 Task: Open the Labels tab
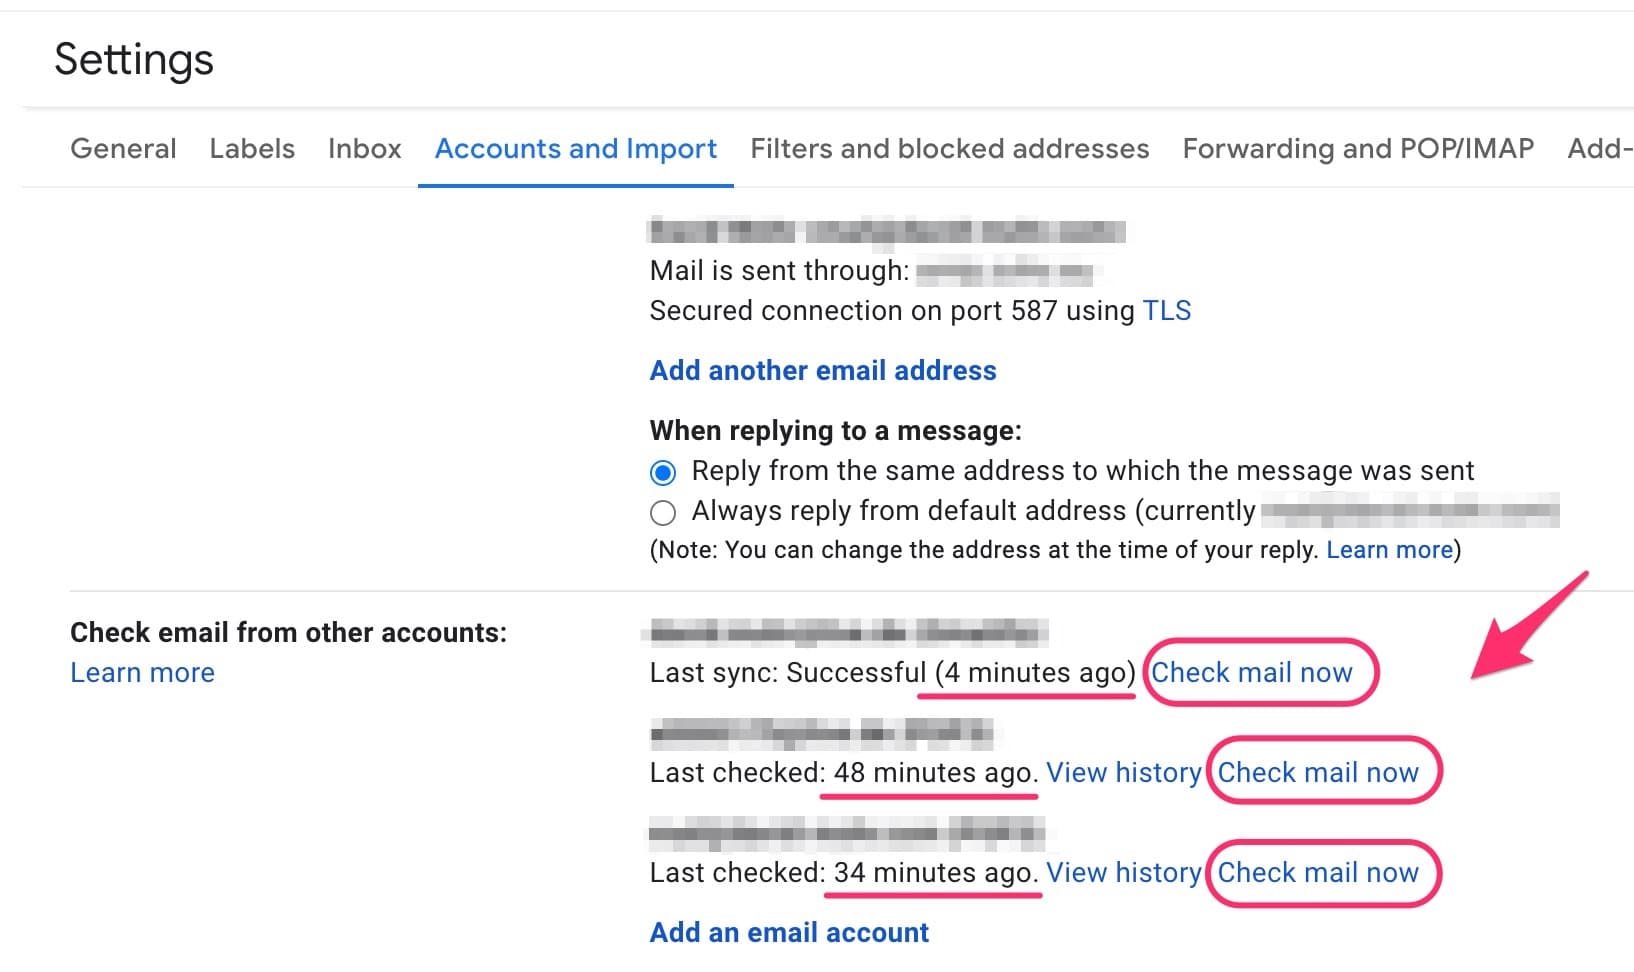pyautogui.click(x=251, y=148)
